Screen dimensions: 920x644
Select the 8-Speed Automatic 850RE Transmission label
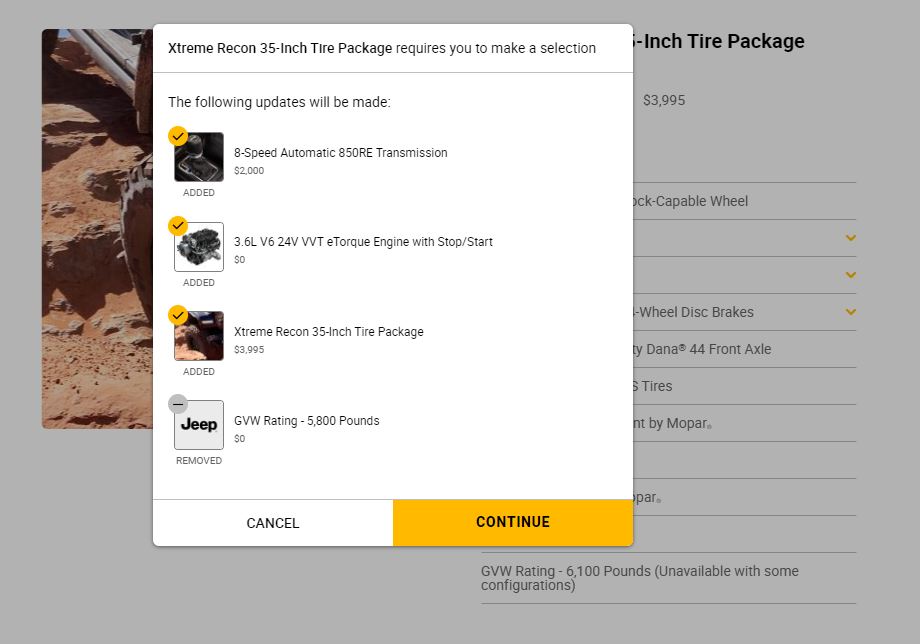point(341,152)
